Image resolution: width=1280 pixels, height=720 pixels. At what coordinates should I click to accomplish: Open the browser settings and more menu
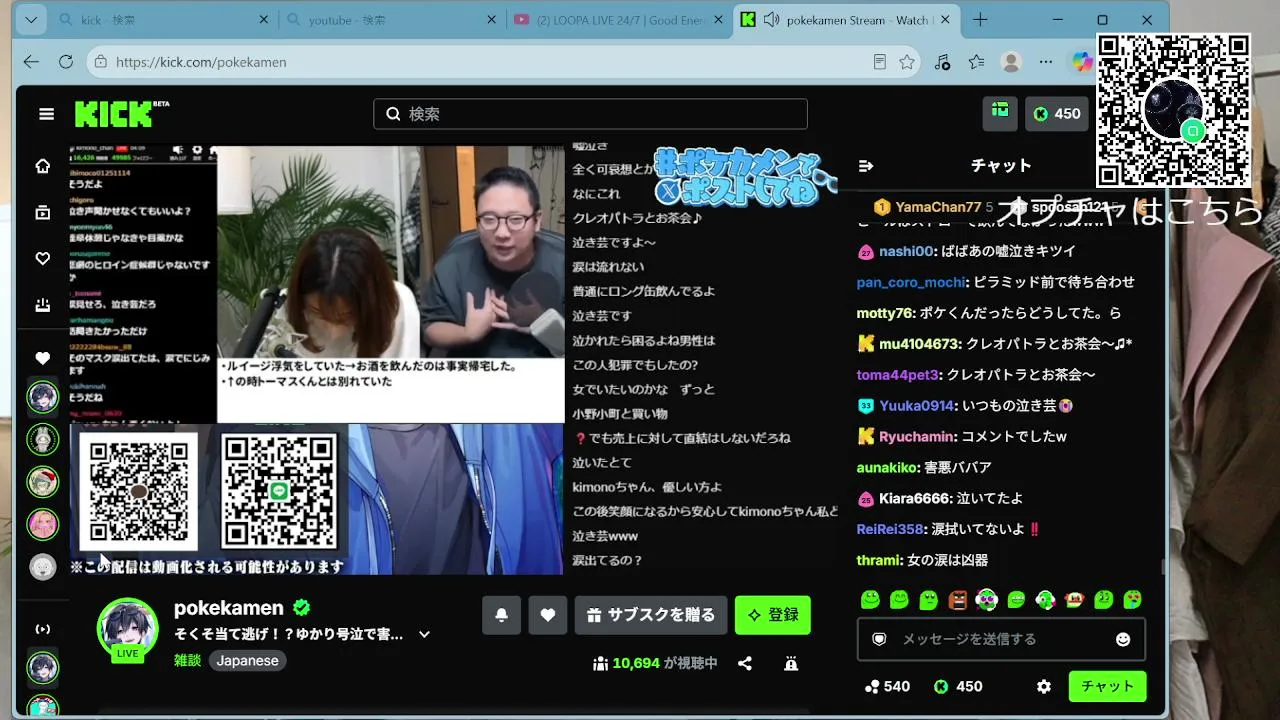click(1046, 62)
